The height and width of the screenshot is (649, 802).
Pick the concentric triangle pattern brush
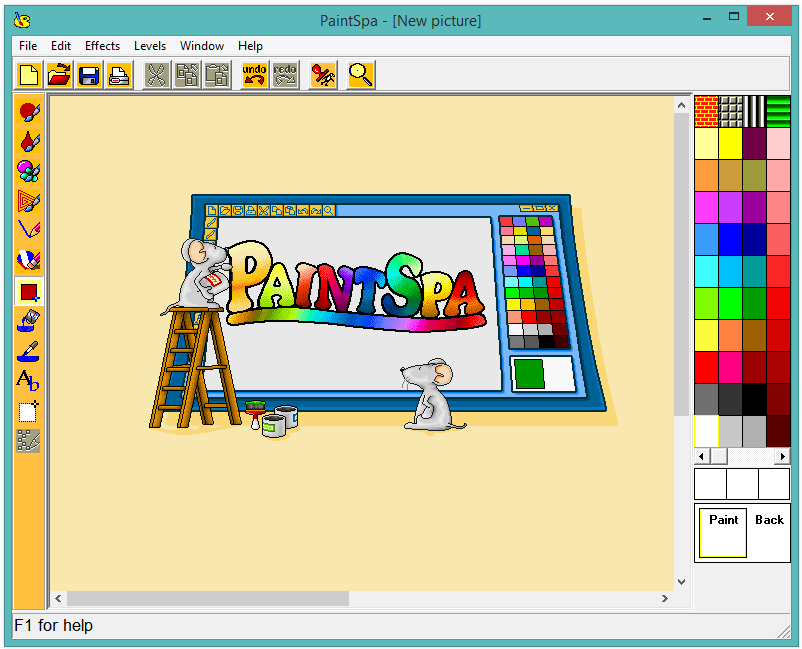pyautogui.click(x=29, y=201)
